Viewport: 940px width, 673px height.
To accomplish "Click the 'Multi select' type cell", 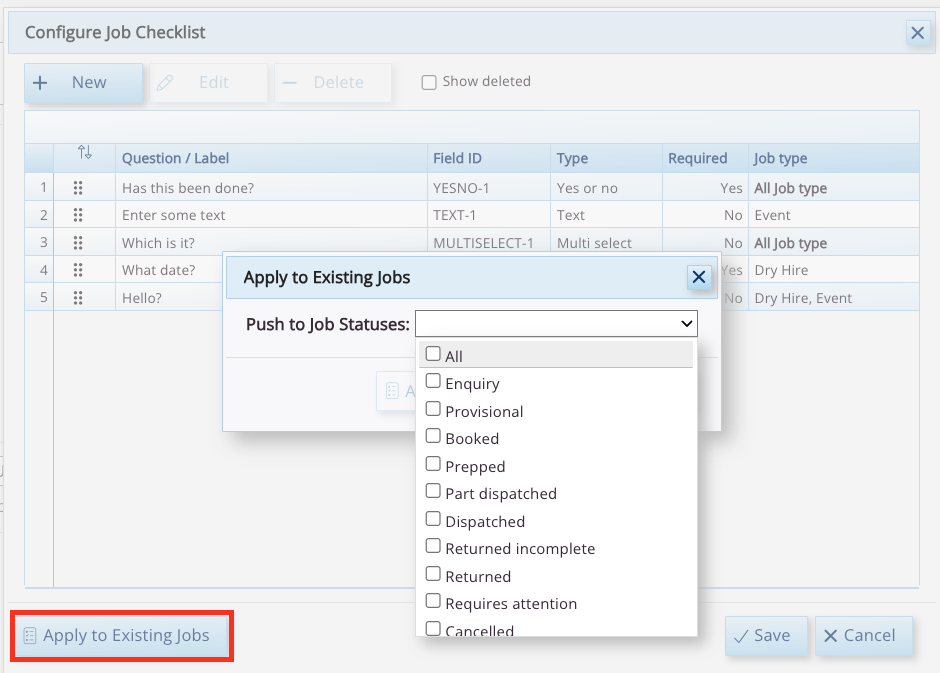I will click(606, 242).
